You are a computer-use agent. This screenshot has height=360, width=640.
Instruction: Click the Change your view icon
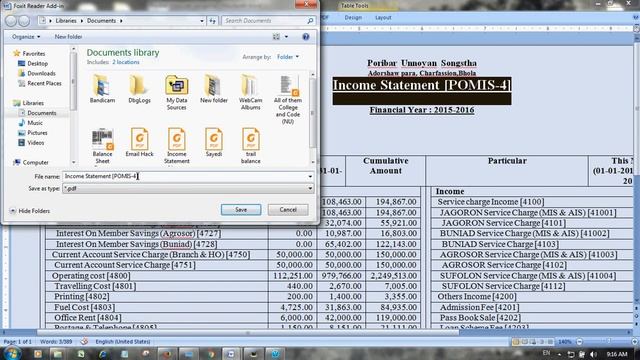[x=276, y=37]
